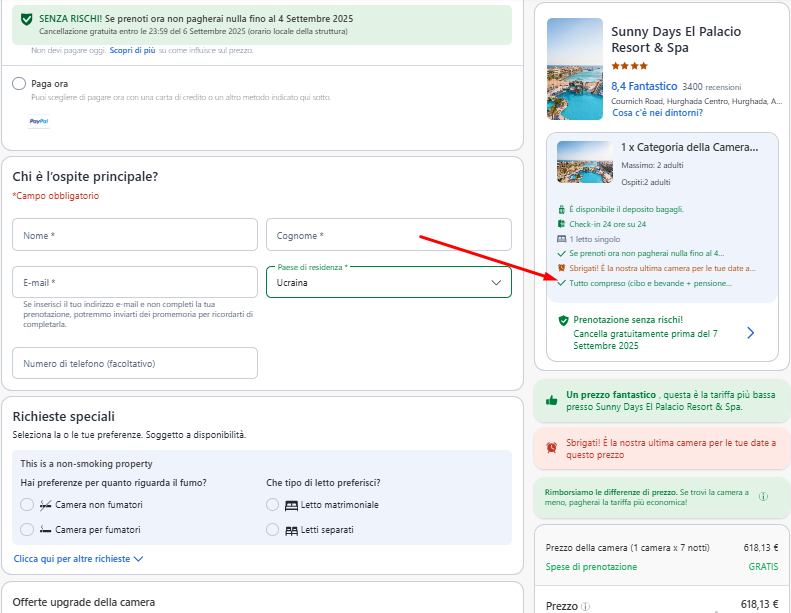This screenshot has width=791, height=613.
Task: Open free cancellation details via the chevron arrow
Action: pos(751,333)
